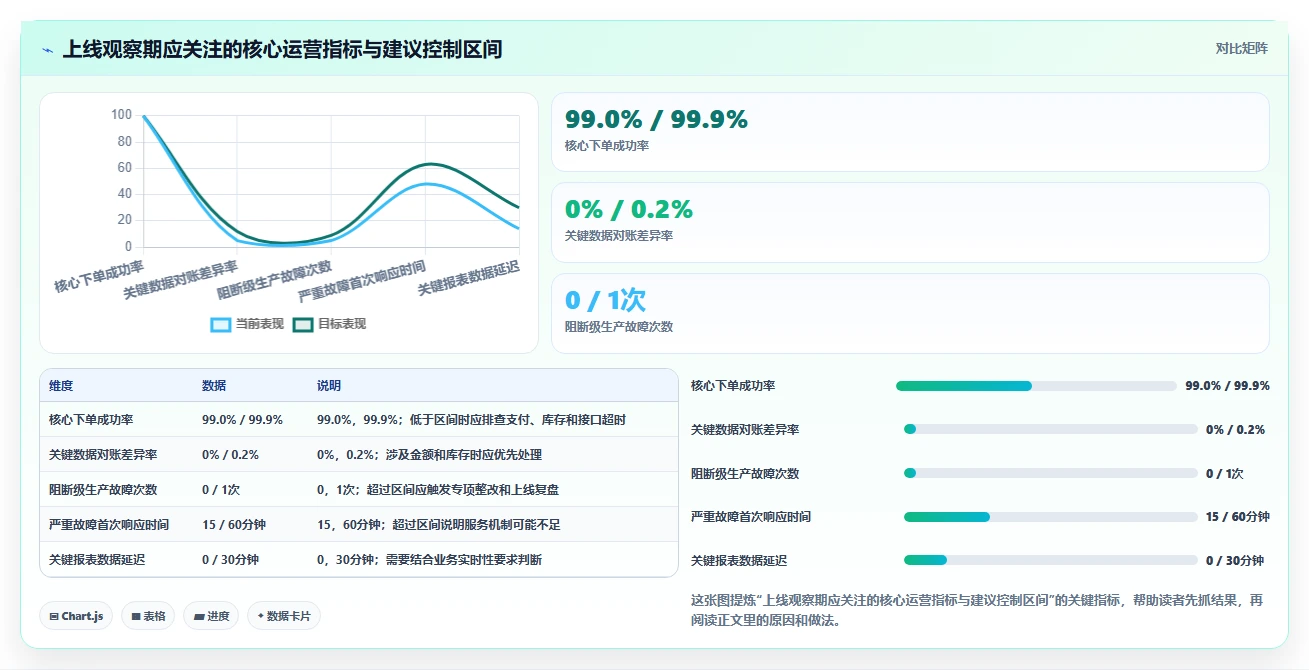Screen dimensions: 1309x670
Task: Click the chart y-axis value 100
Action: 121,115
